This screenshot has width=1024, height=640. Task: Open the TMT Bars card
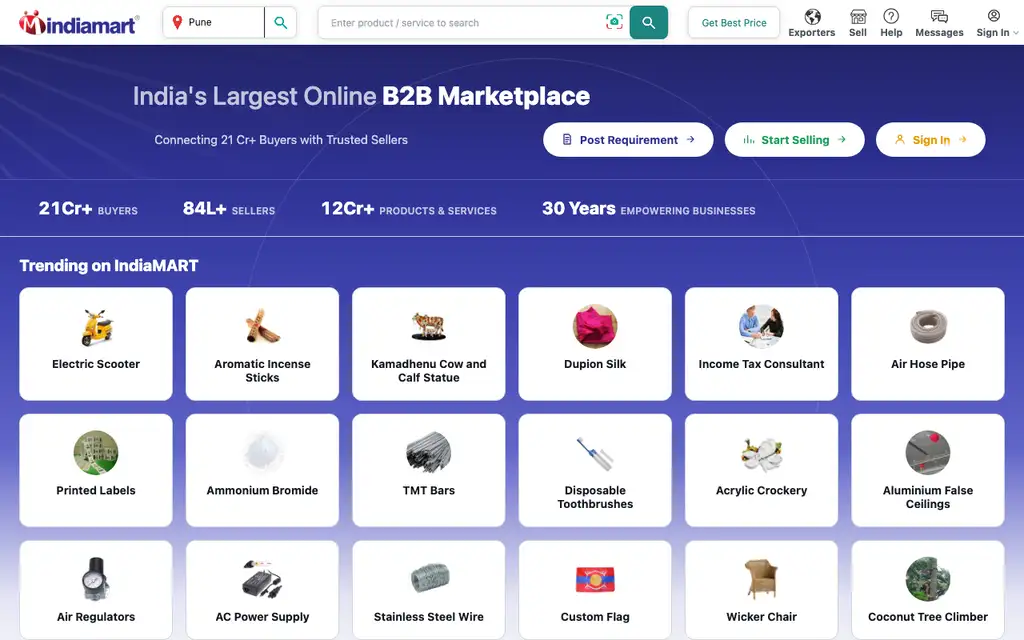click(x=428, y=470)
